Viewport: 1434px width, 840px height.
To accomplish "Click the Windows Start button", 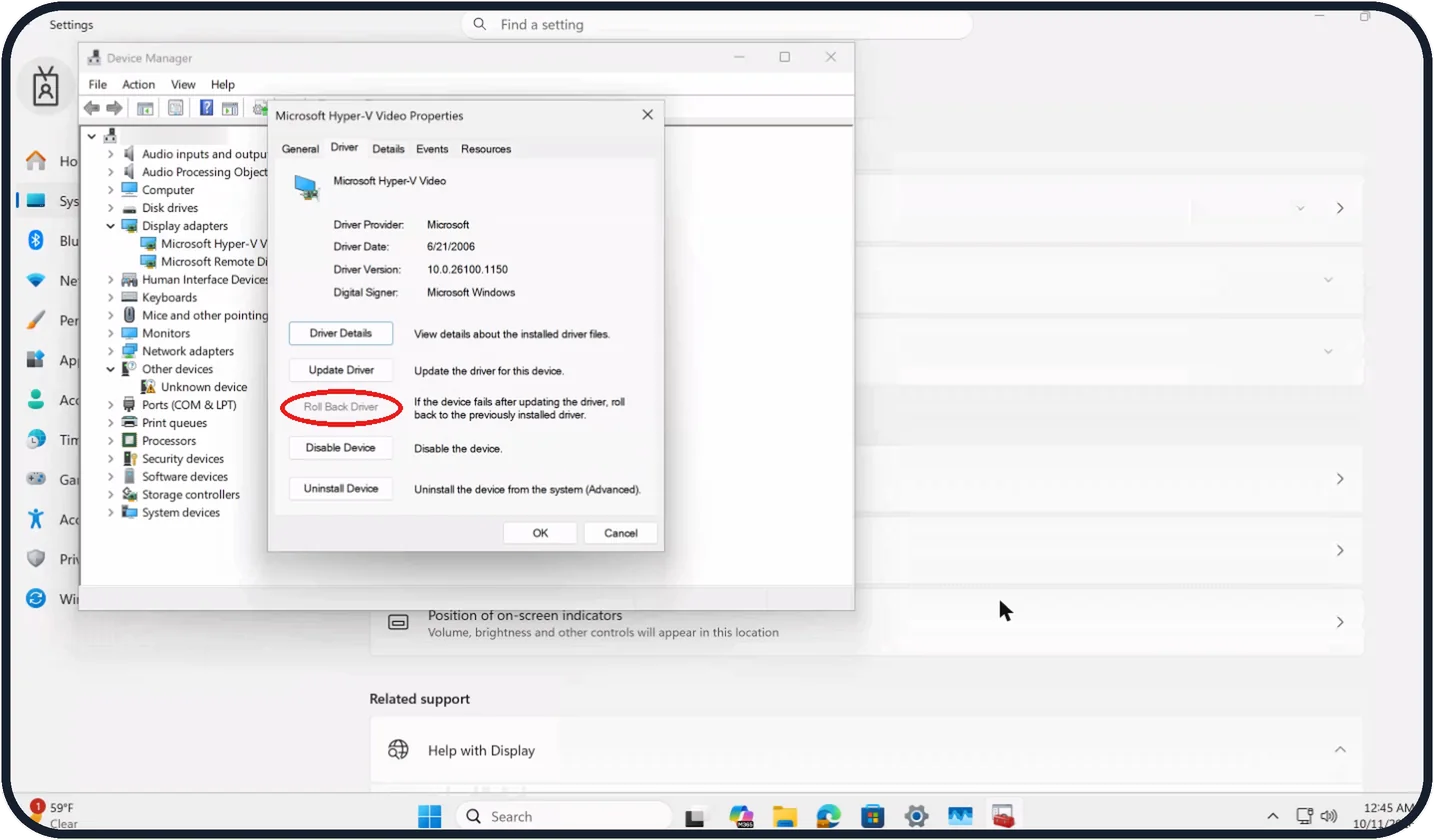I will pyautogui.click(x=430, y=816).
